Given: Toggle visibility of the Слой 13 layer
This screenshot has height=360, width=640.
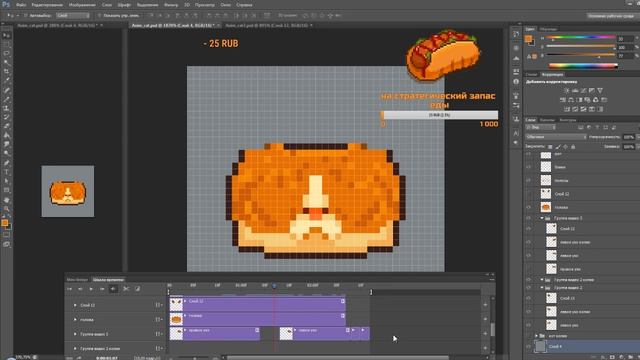Looking at the screenshot, I should (529, 298).
